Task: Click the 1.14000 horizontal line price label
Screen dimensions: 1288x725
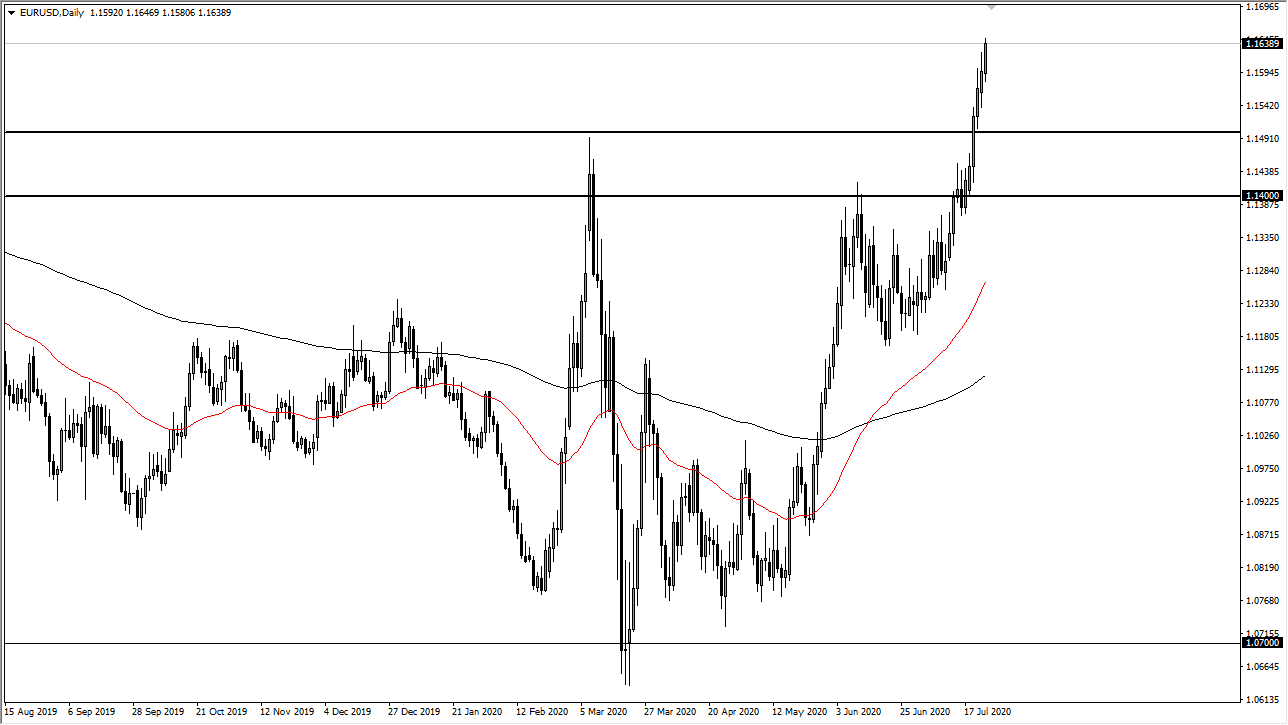Action: tap(1262, 196)
